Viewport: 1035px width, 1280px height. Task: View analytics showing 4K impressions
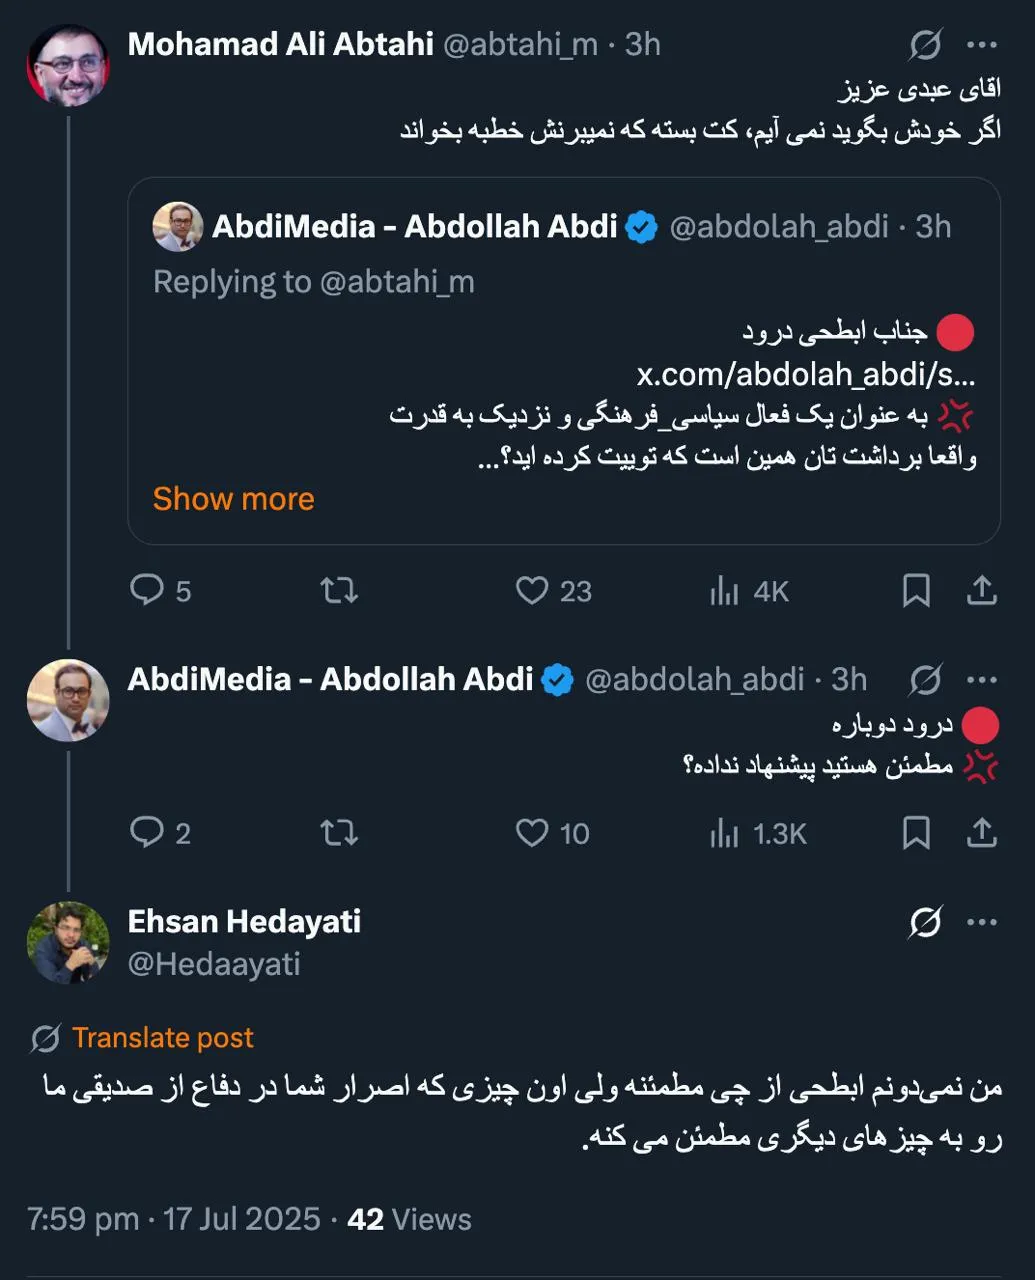pyautogui.click(x=745, y=591)
